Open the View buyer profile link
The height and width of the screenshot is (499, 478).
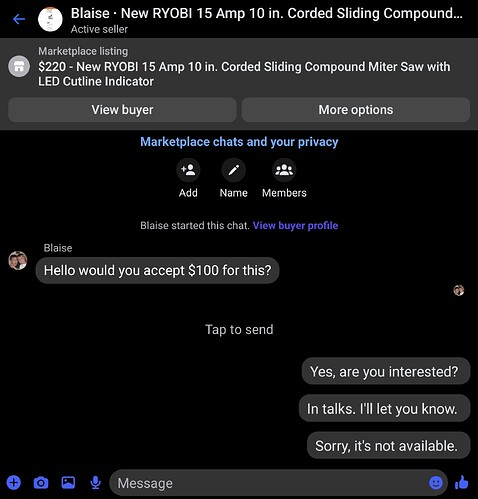tap(295, 226)
